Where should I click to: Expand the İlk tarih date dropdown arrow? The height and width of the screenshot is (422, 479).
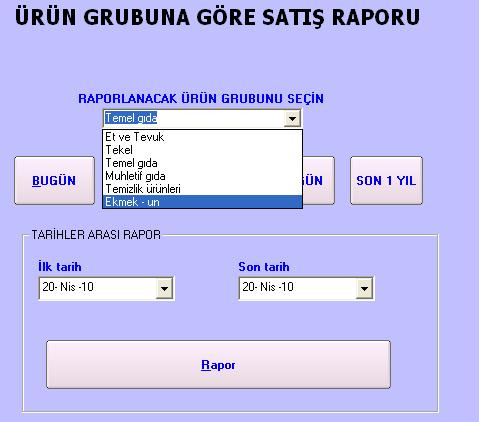pyautogui.click(x=164, y=288)
